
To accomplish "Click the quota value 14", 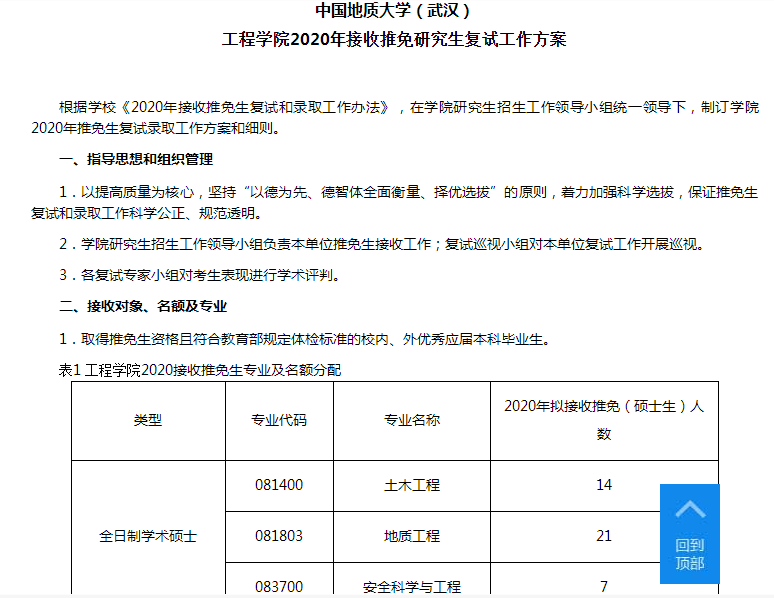I will (x=604, y=485).
